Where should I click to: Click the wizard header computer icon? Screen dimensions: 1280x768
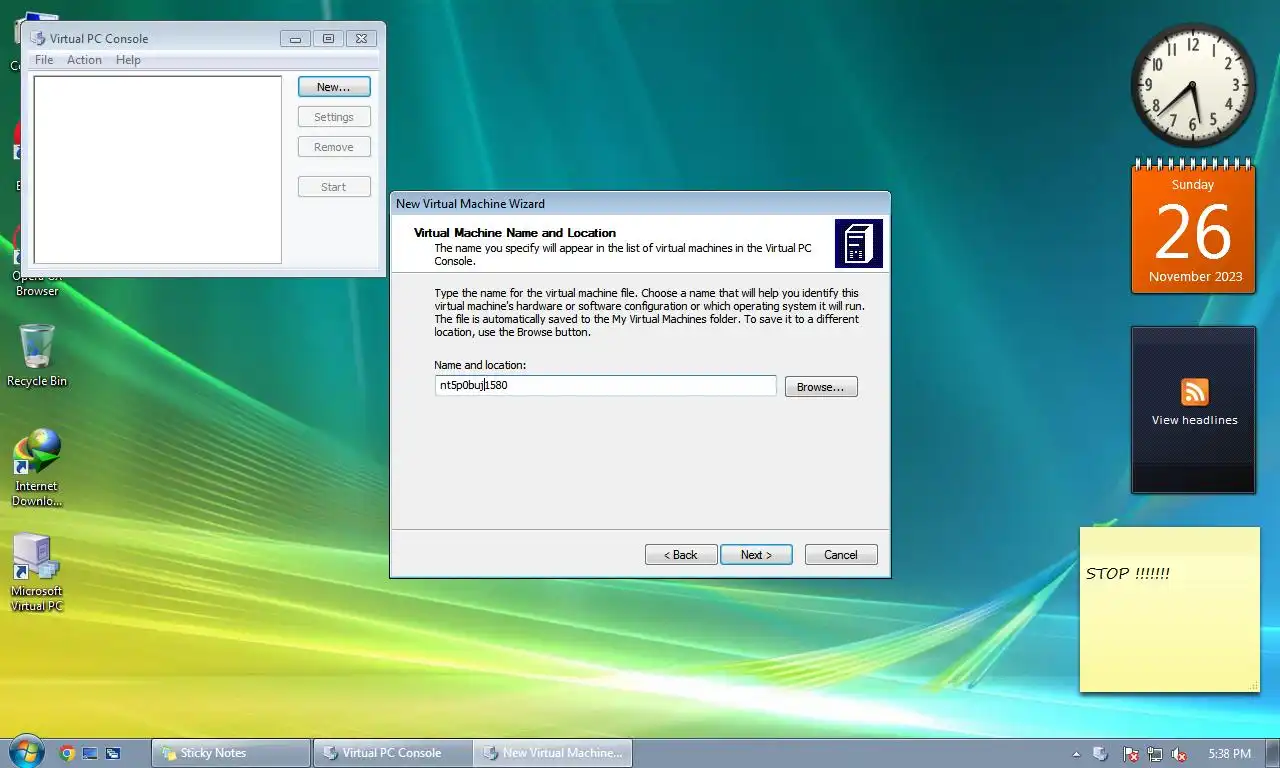pos(858,243)
